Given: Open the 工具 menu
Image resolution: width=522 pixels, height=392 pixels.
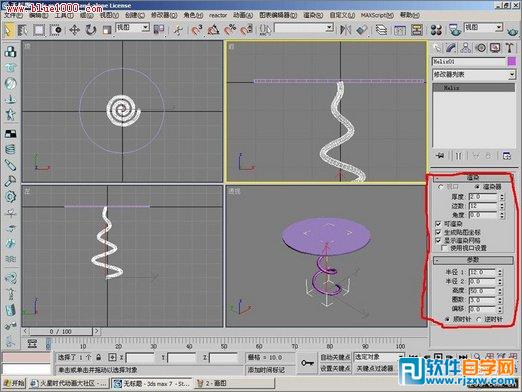Looking at the screenshot, I should [x=64, y=15].
